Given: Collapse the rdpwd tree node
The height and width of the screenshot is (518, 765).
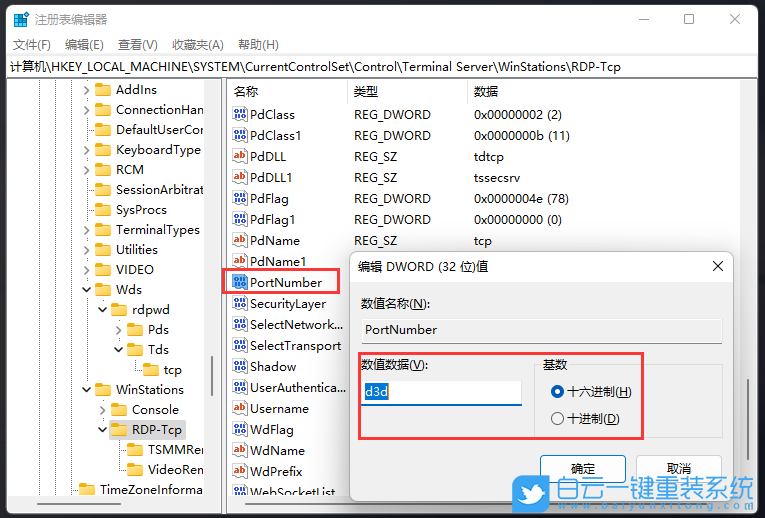Looking at the screenshot, I should [102, 310].
